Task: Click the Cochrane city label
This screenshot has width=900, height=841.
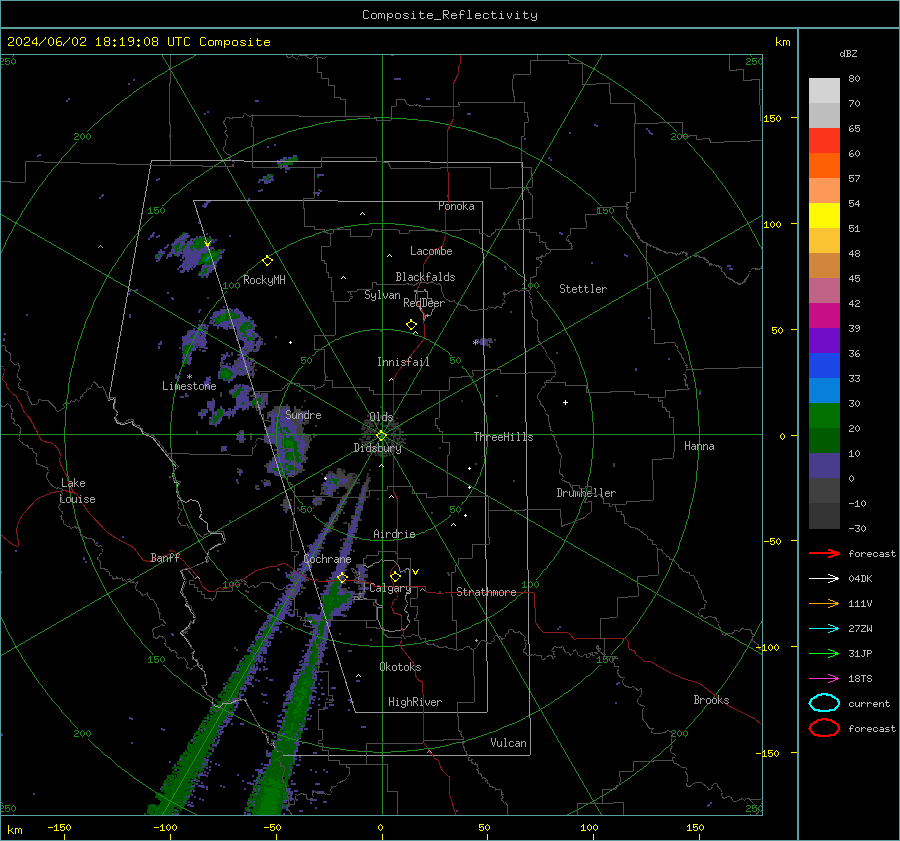Action: [327, 559]
